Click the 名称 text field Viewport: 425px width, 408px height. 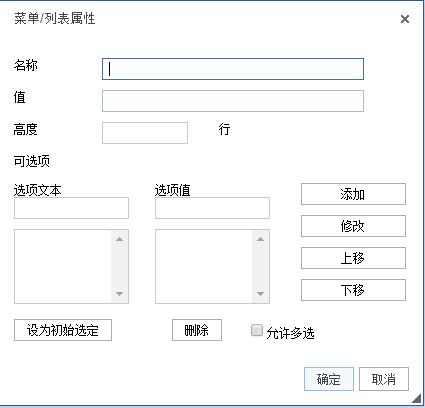(233, 69)
